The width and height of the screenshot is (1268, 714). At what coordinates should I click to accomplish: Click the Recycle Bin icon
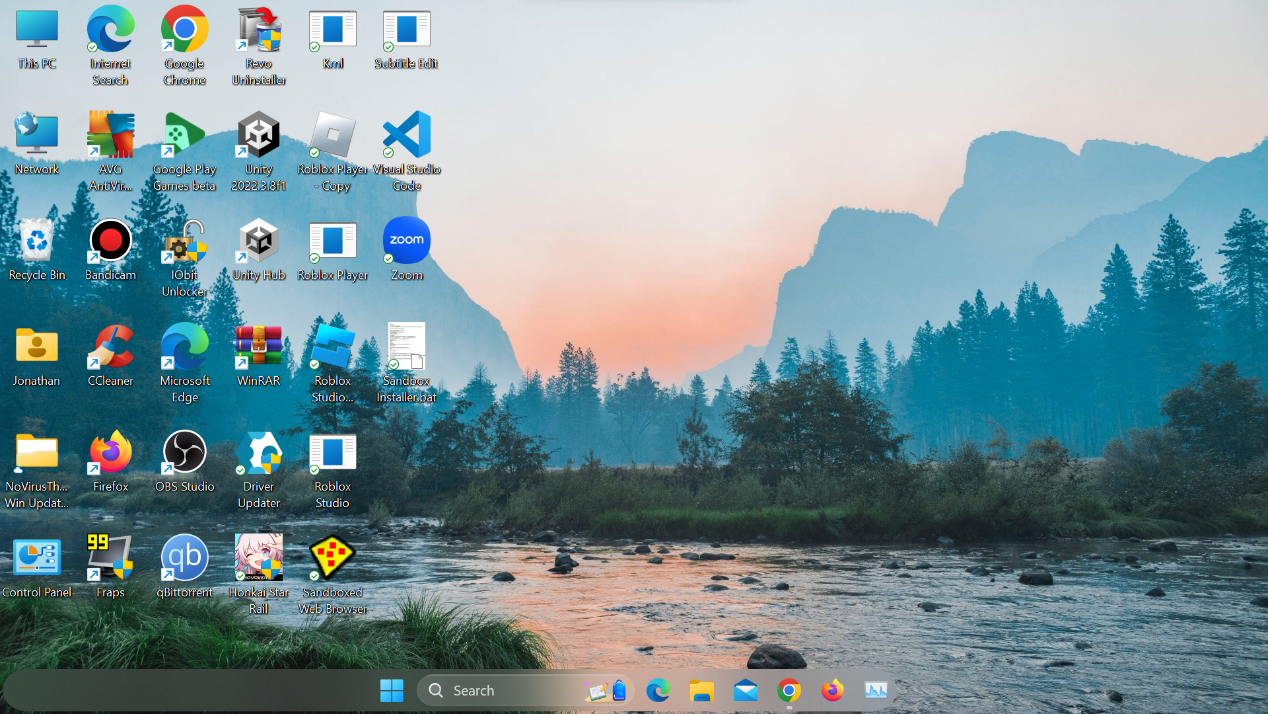[x=37, y=250]
